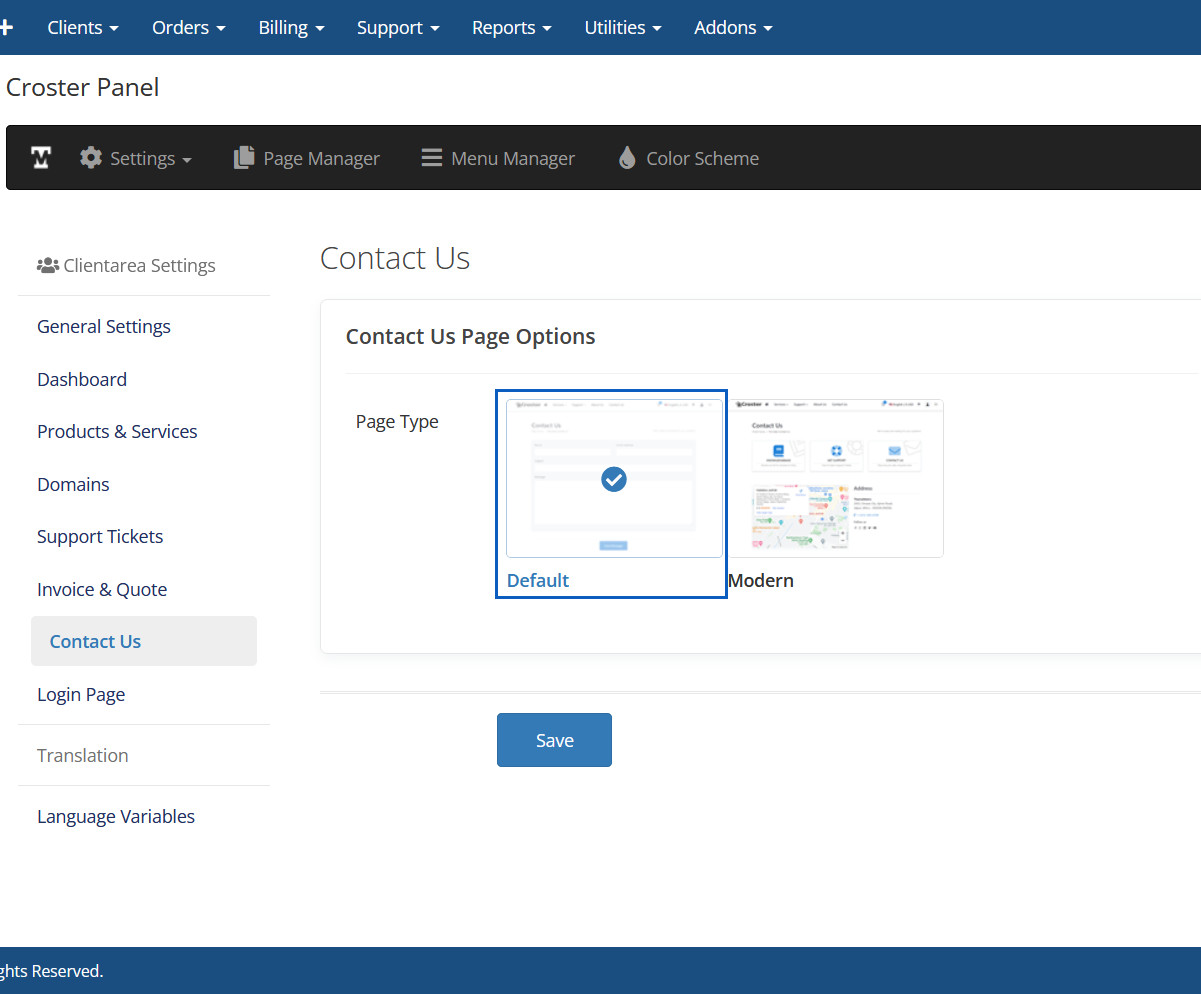Click the Croster T logo icon

[x=41, y=158]
